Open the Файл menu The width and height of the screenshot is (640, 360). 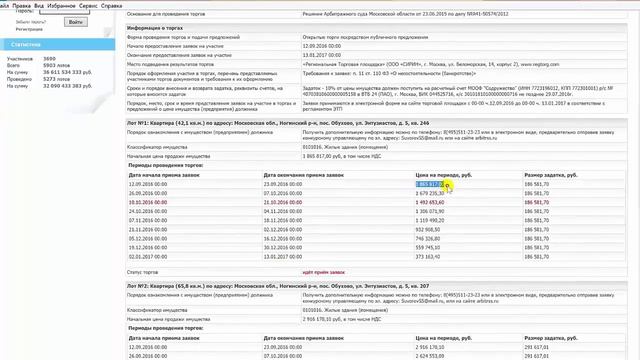pyautogui.click(x=4, y=6)
